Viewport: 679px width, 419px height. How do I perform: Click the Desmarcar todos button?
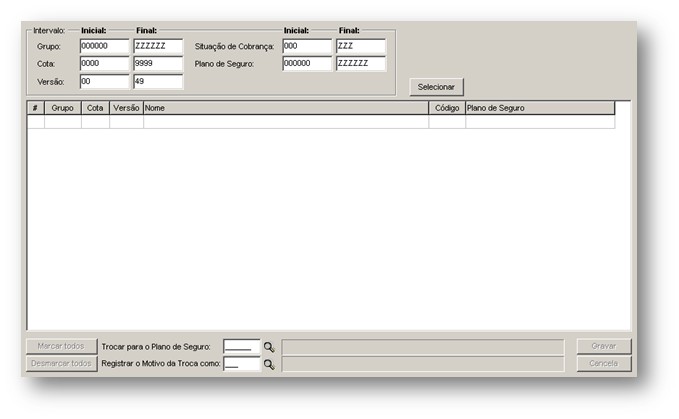pyautogui.click(x=61, y=364)
